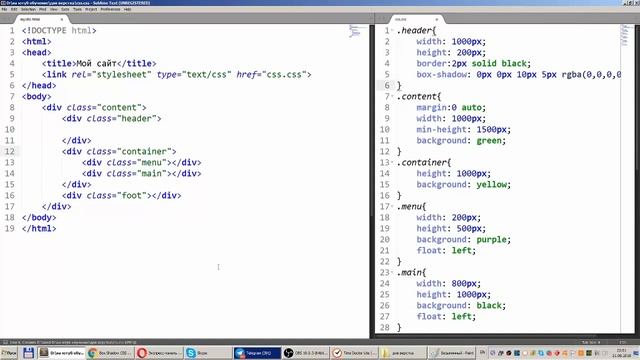The image size is (640, 360).
Task: Switch to Chrome Box Shadow CSS taskbar button
Action: [110, 353]
